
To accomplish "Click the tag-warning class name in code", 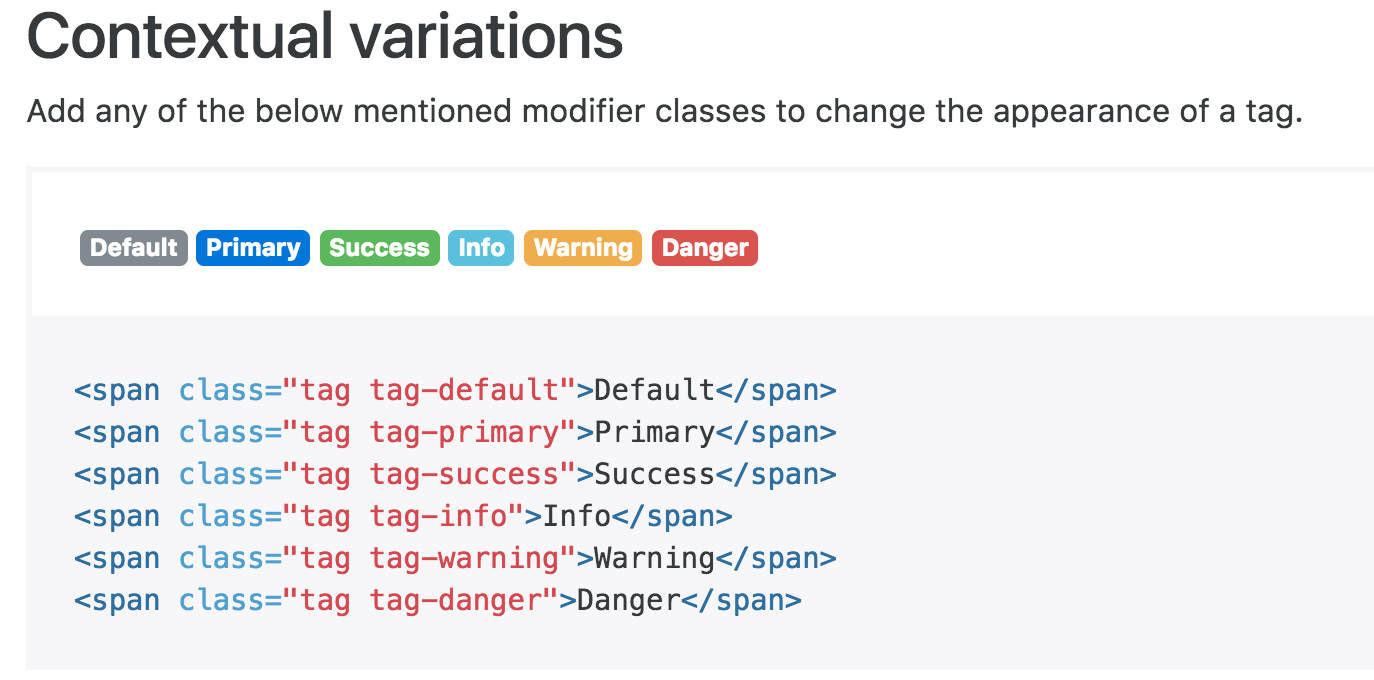I will (464, 559).
